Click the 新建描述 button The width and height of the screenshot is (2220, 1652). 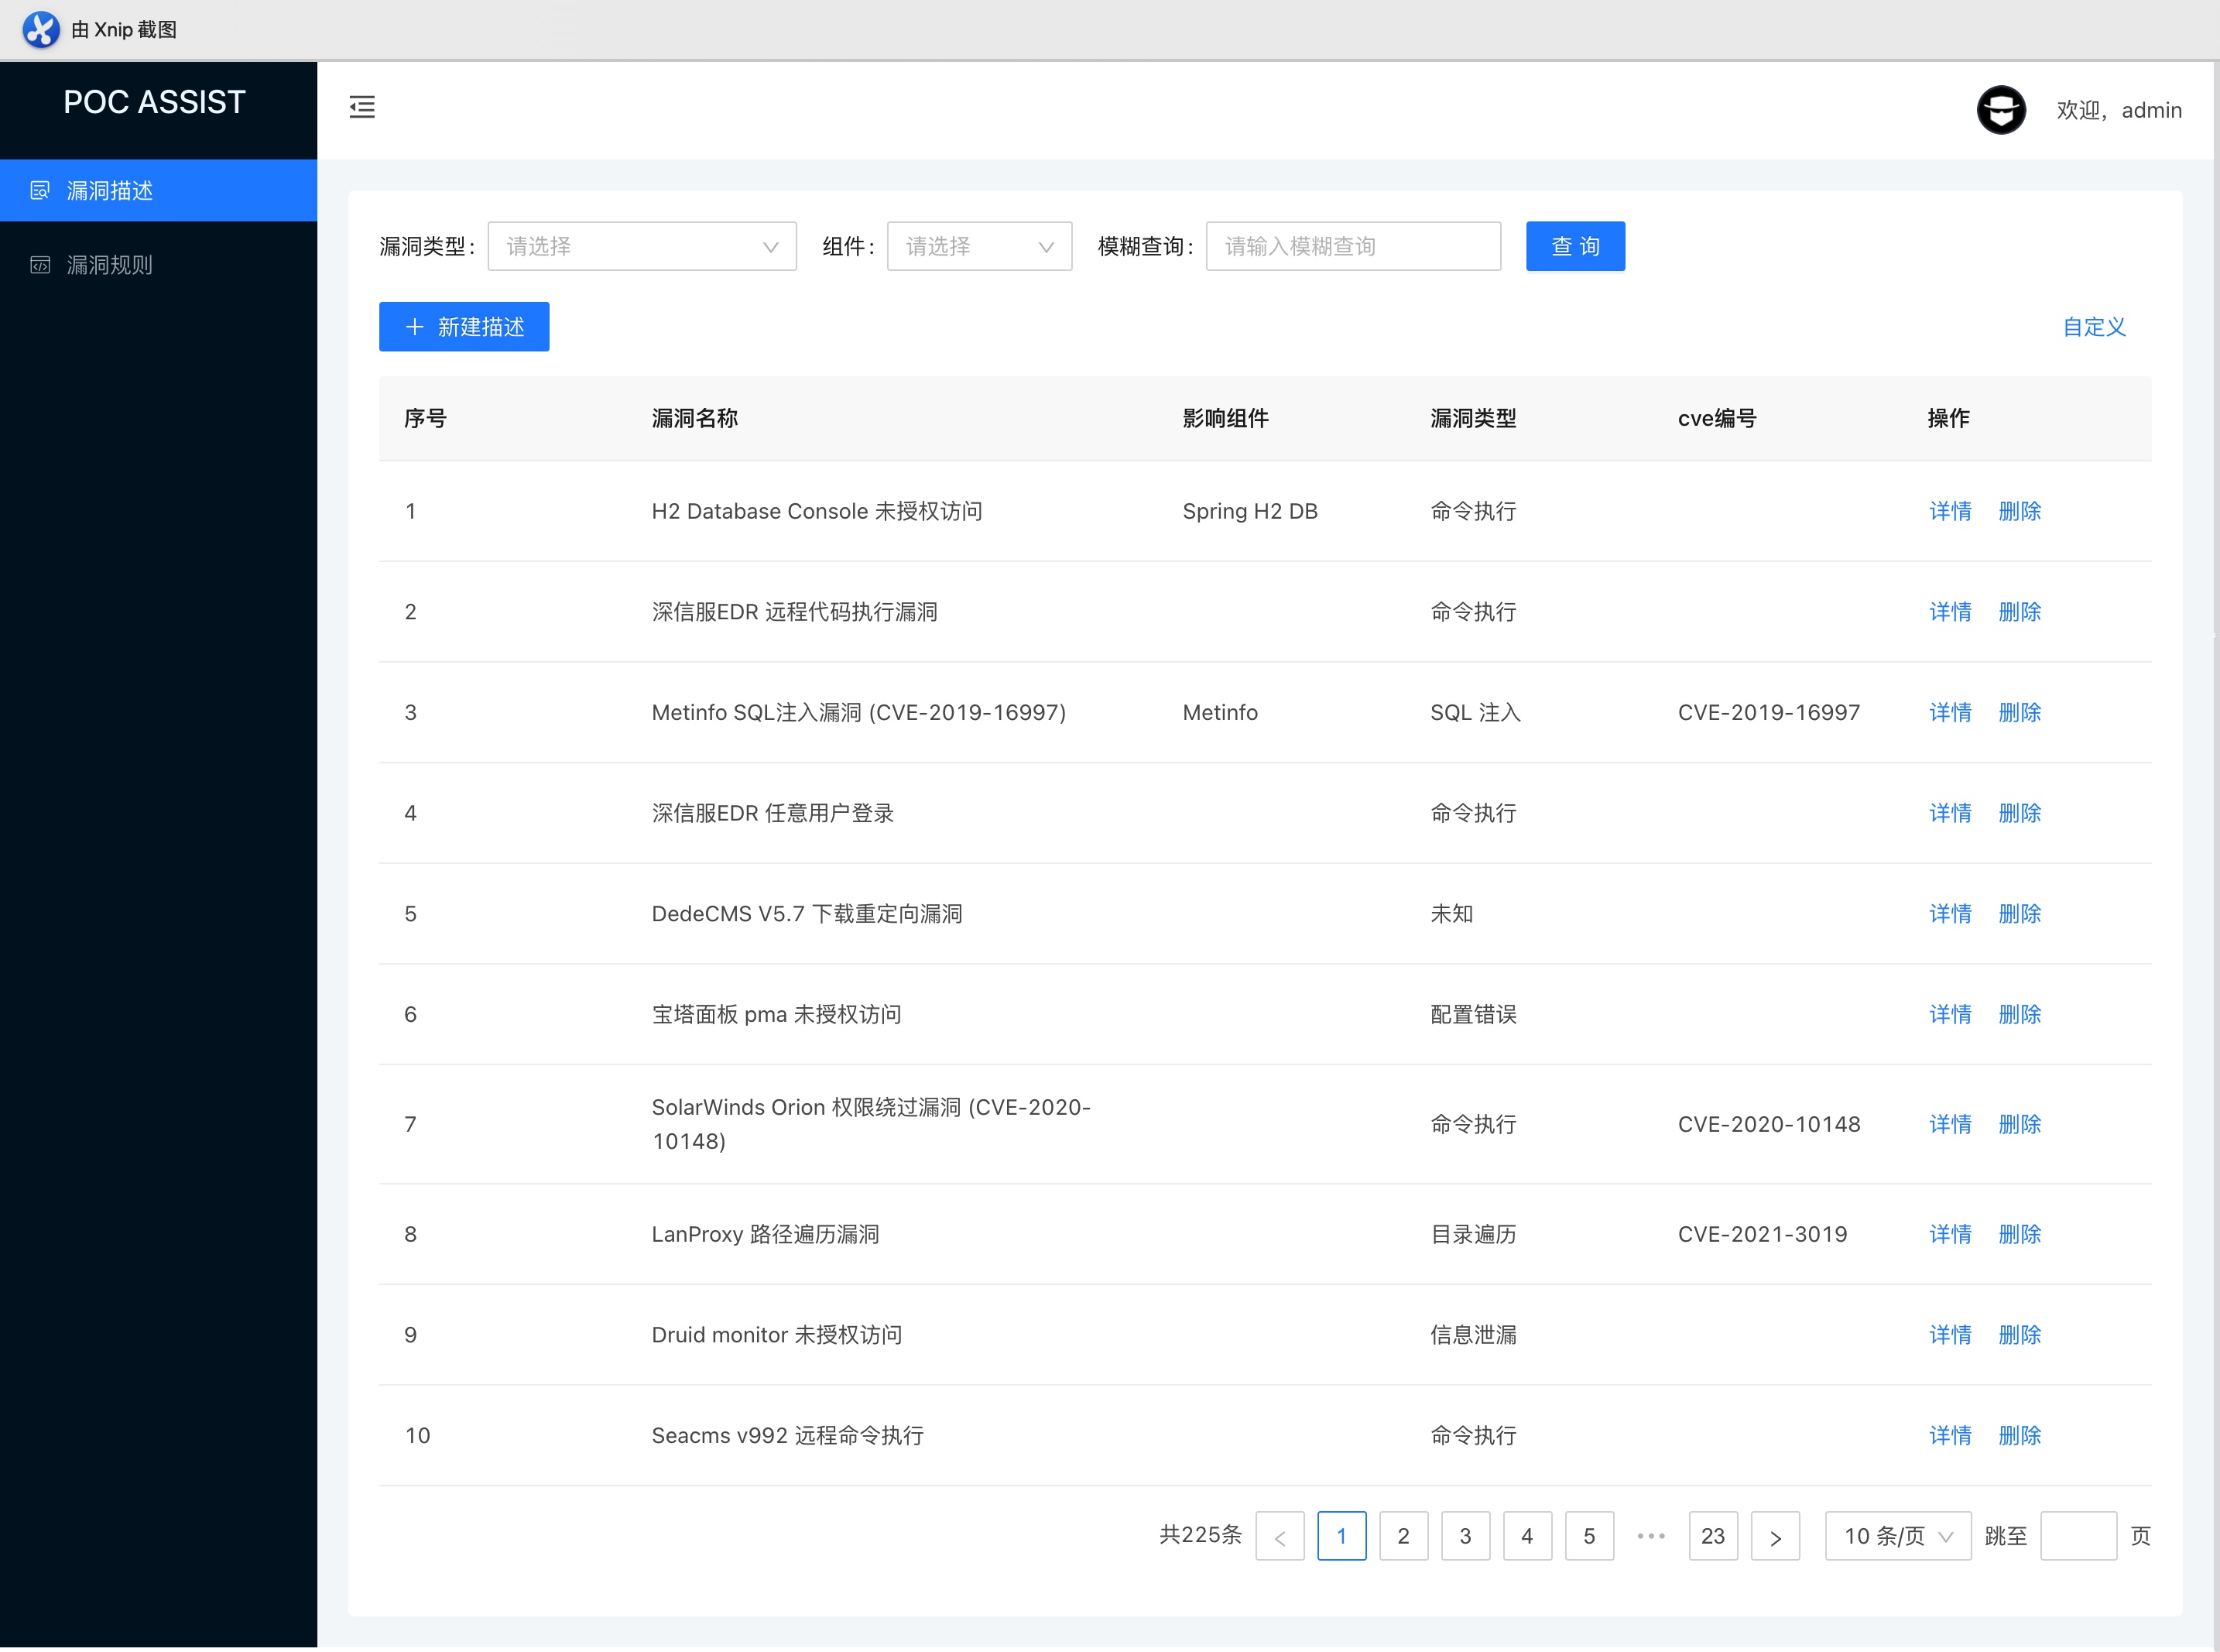click(x=464, y=327)
